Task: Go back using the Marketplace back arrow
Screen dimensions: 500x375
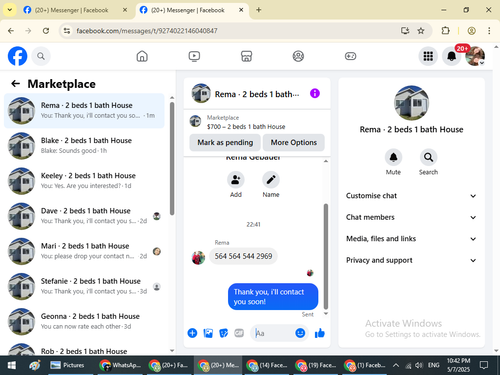Action: coord(15,84)
